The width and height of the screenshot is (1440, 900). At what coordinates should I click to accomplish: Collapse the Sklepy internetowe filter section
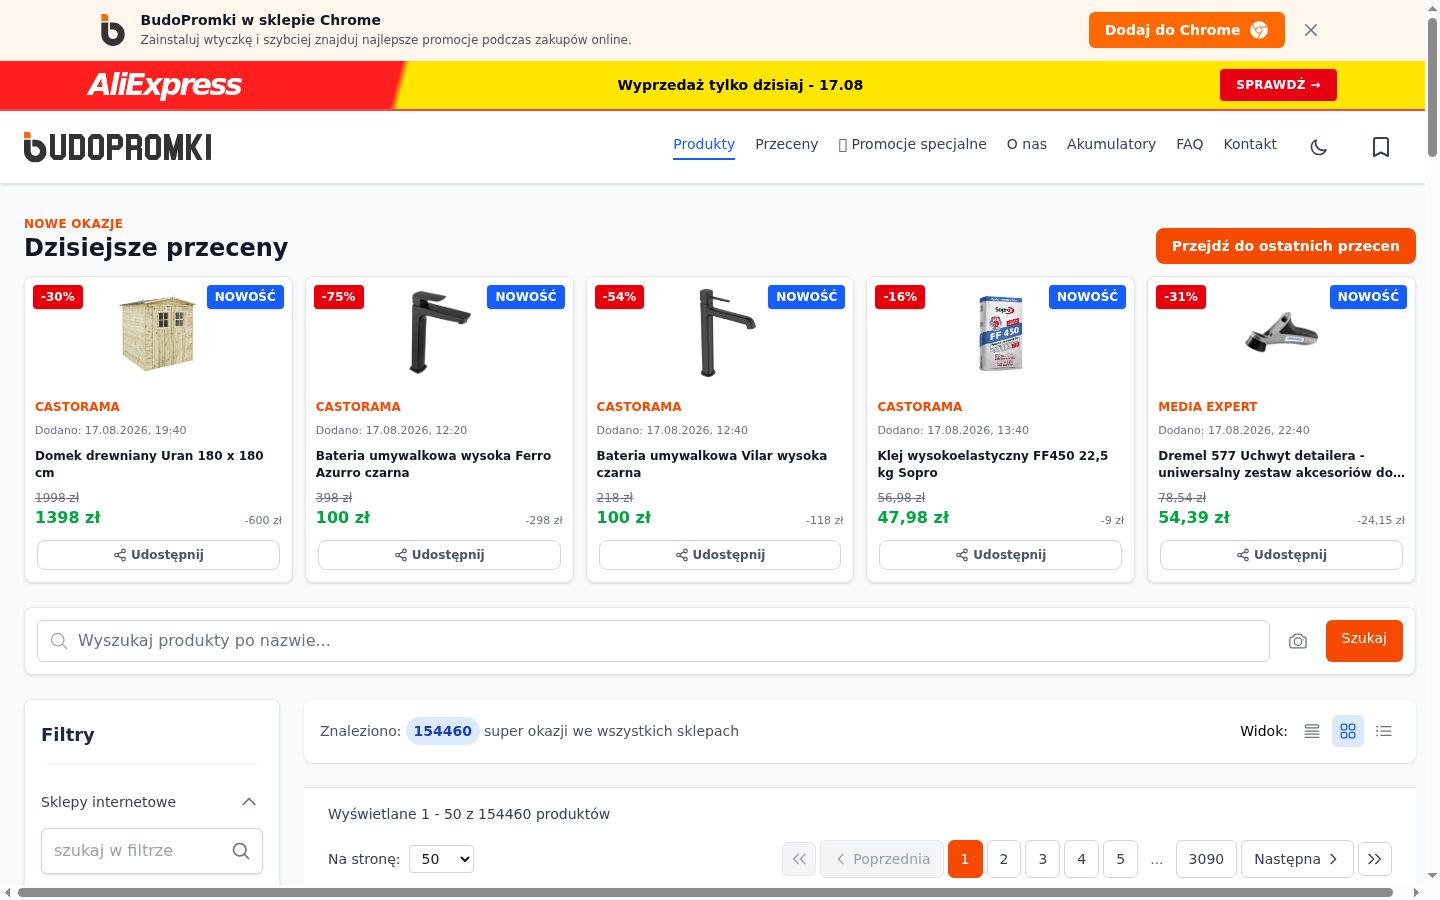pos(249,802)
